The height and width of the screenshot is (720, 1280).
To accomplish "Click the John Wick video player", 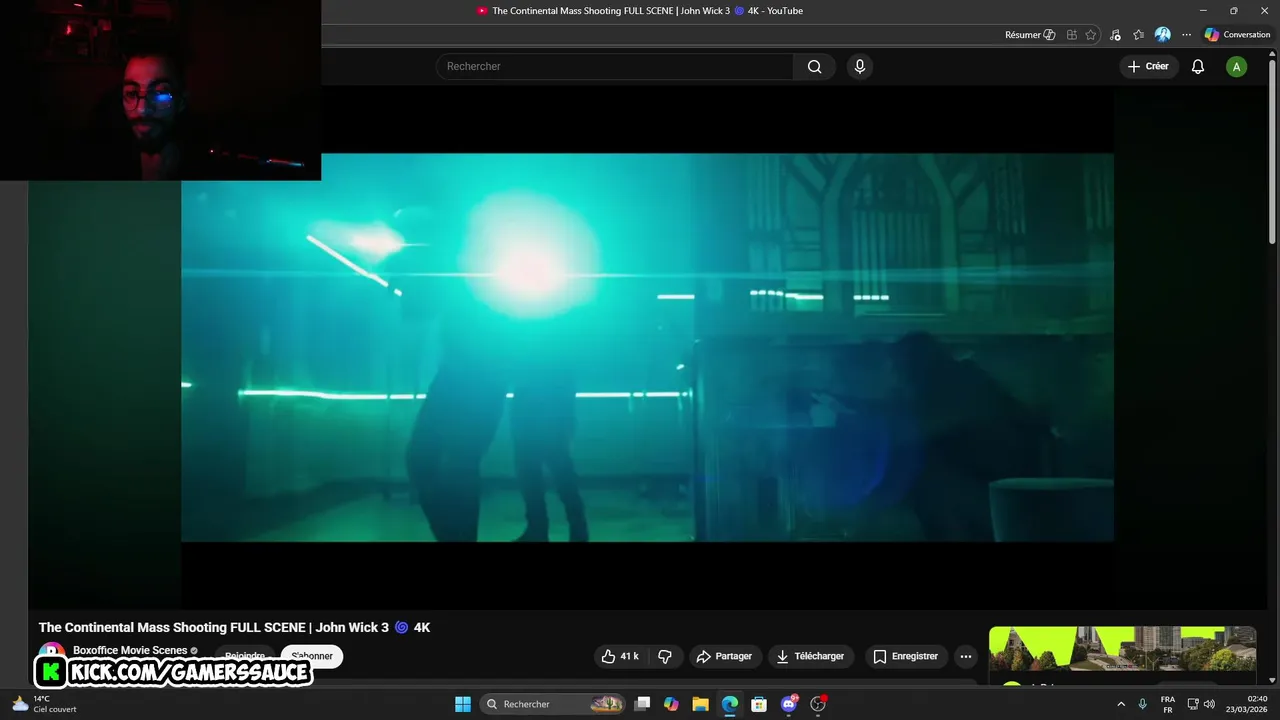I will [x=647, y=347].
